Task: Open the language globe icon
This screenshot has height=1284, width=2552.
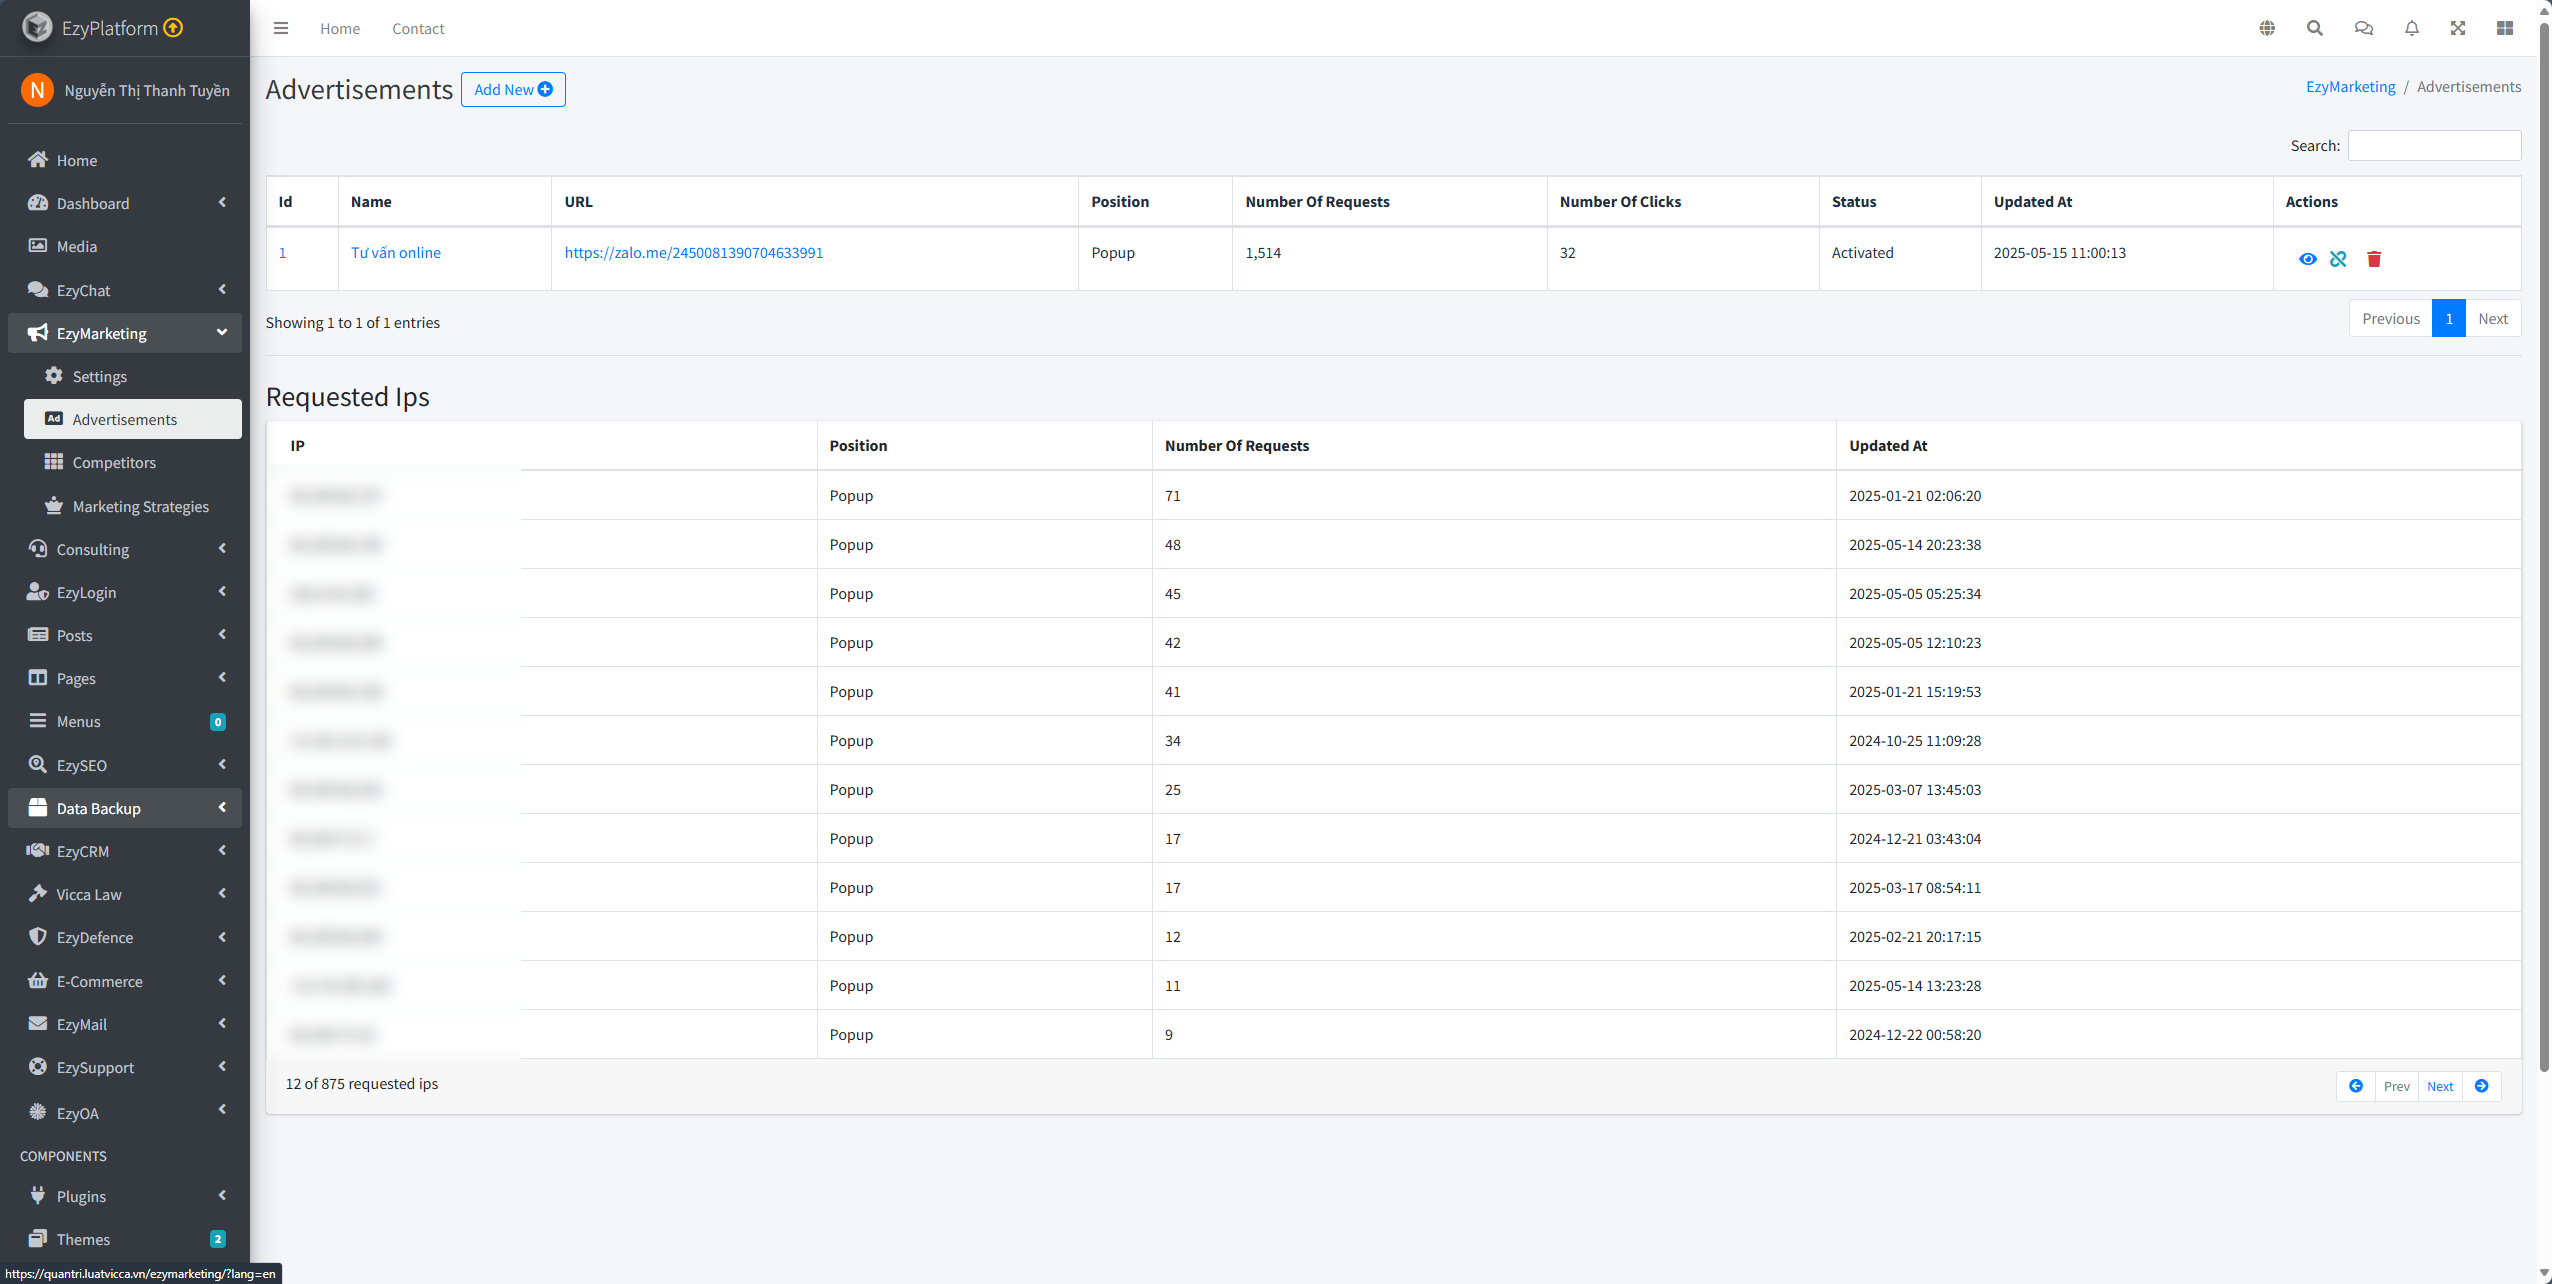Action: (2267, 28)
